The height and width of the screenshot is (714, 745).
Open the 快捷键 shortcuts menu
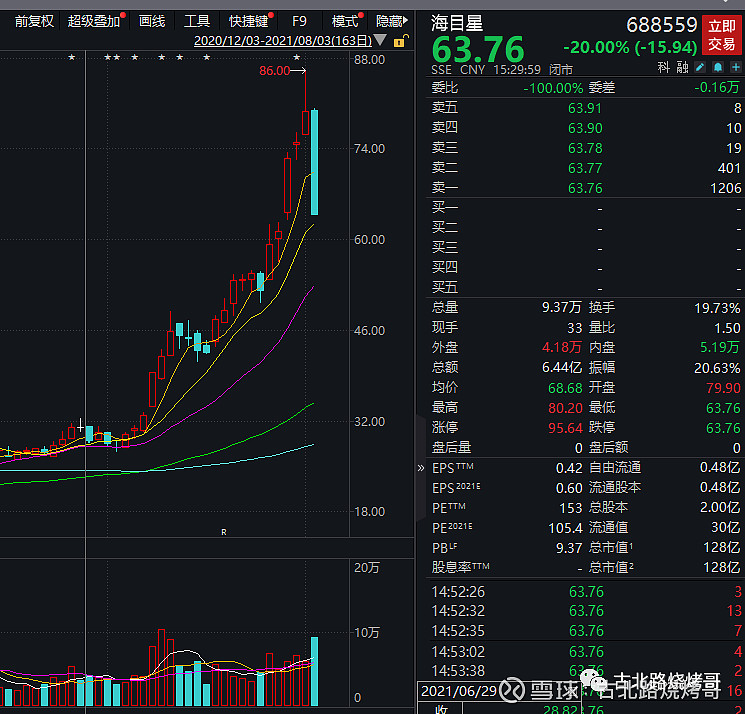tap(248, 21)
